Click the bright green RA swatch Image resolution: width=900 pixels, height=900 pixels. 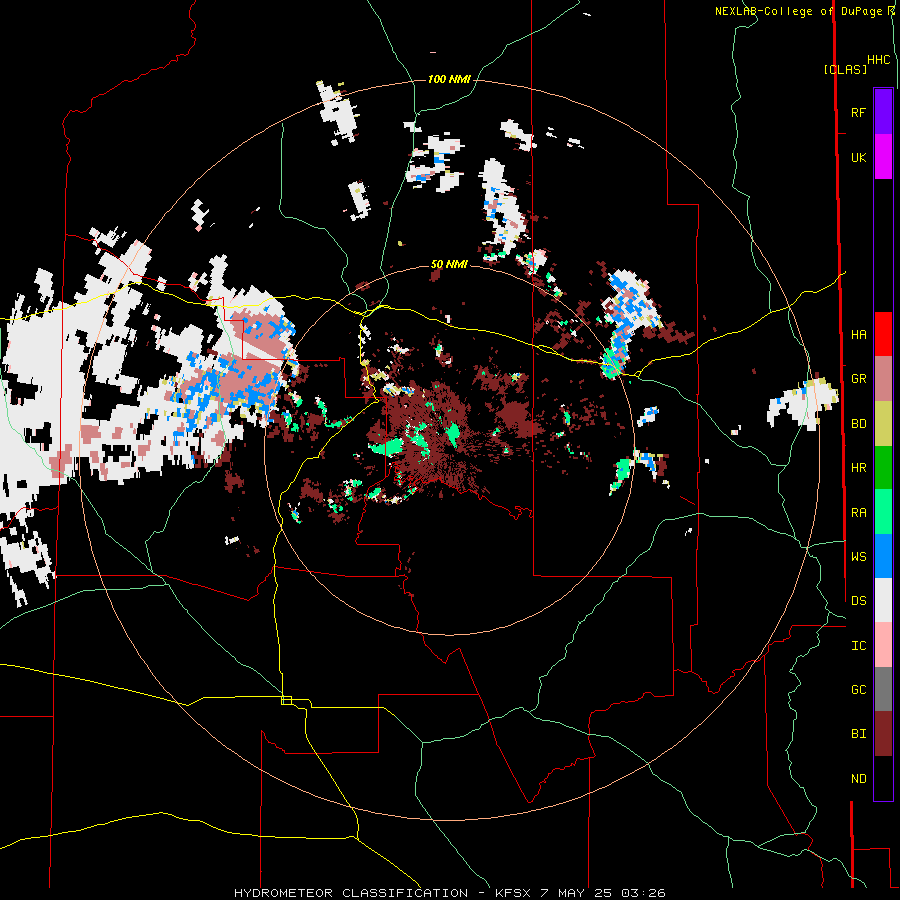pyautogui.click(x=883, y=512)
